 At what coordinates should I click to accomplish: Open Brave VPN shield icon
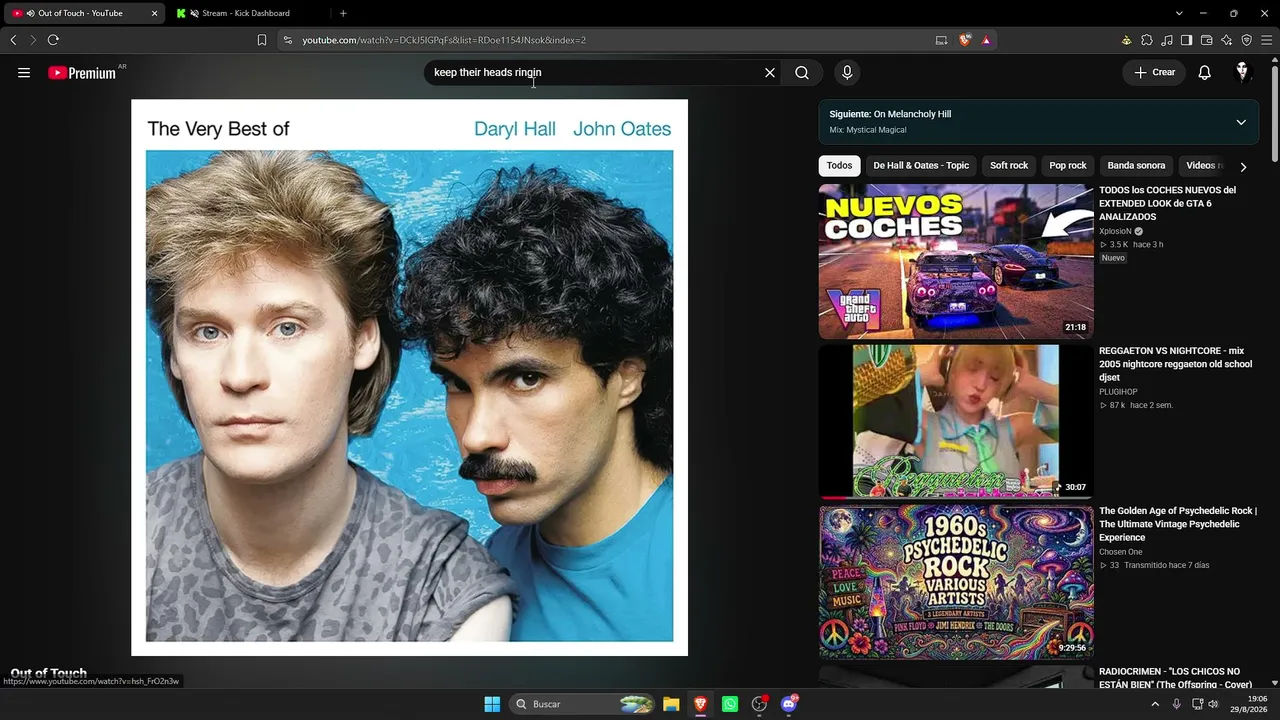click(1247, 40)
